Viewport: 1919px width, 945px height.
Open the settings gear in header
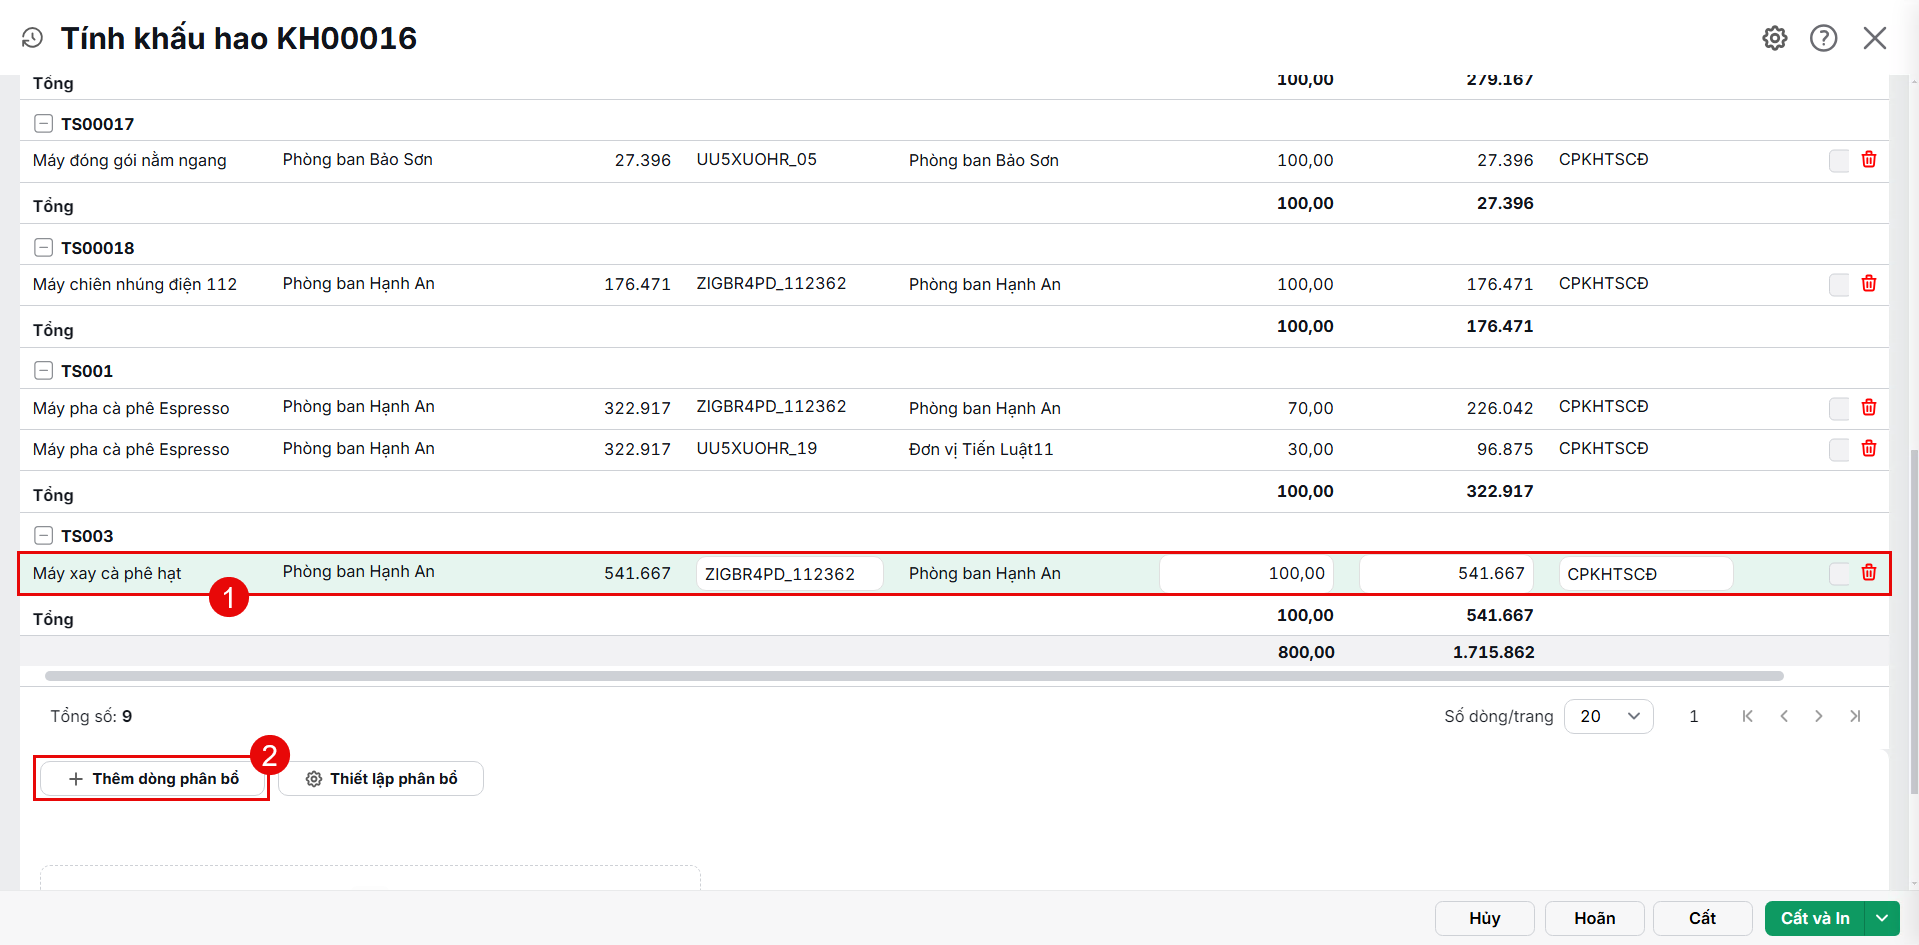pyautogui.click(x=1775, y=38)
